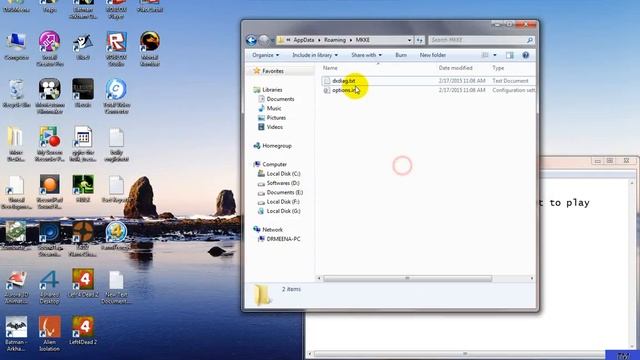Select Libraries in navigation pane
This screenshot has width=640, height=360.
click(272, 90)
